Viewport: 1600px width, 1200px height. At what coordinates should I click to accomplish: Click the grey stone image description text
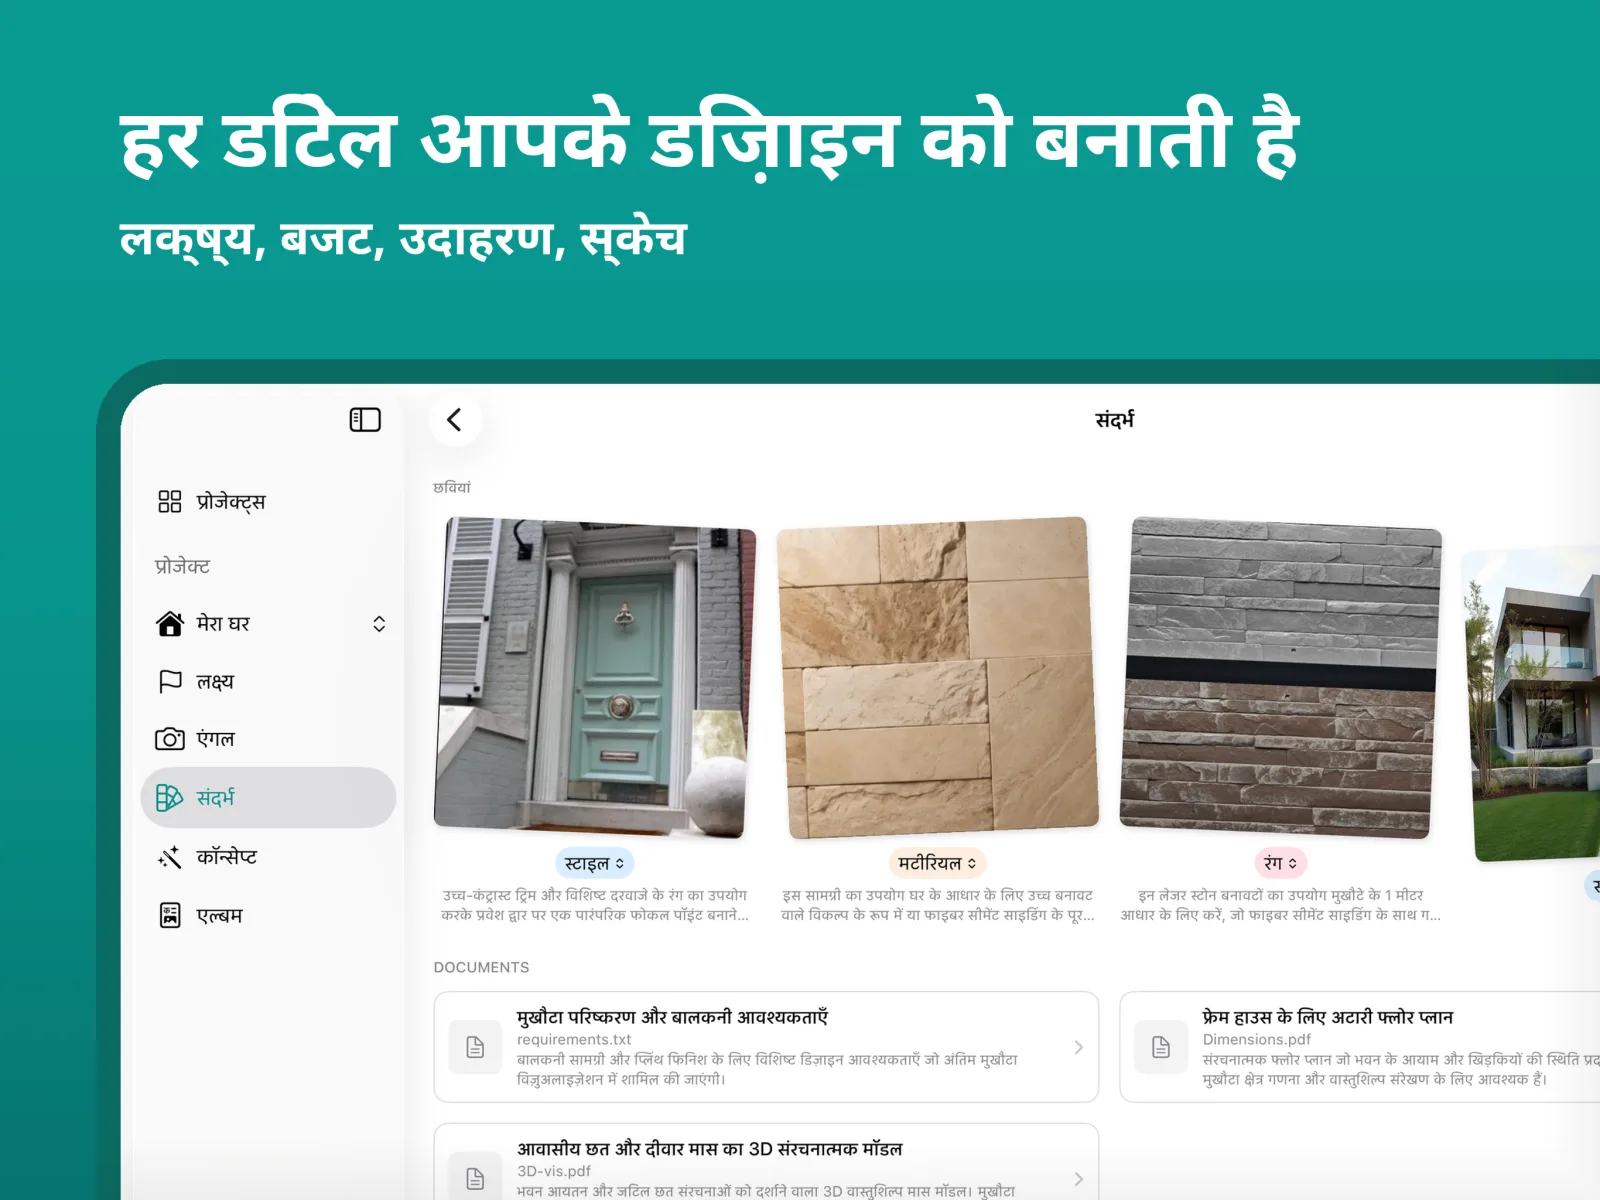[x=1281, y=905]
